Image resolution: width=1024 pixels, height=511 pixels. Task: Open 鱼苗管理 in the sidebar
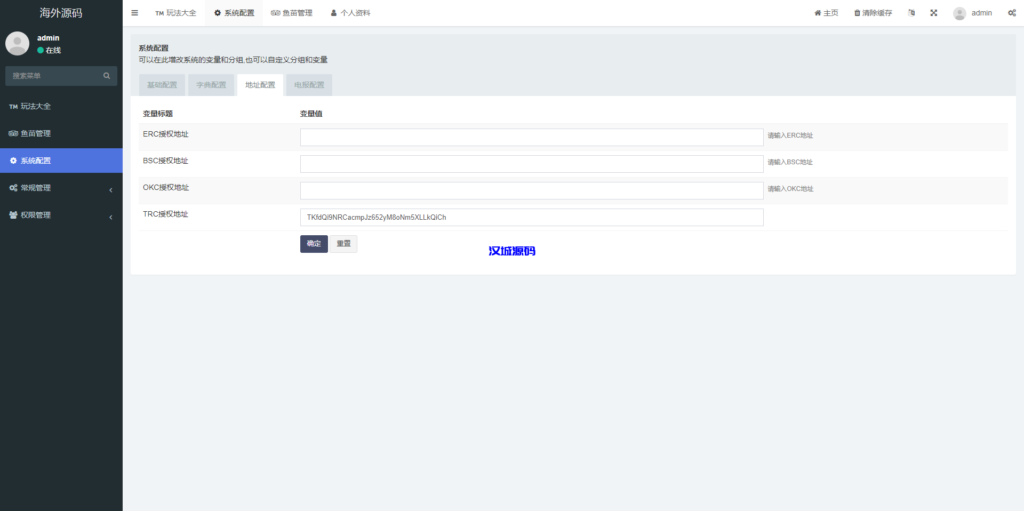[61, 133]
